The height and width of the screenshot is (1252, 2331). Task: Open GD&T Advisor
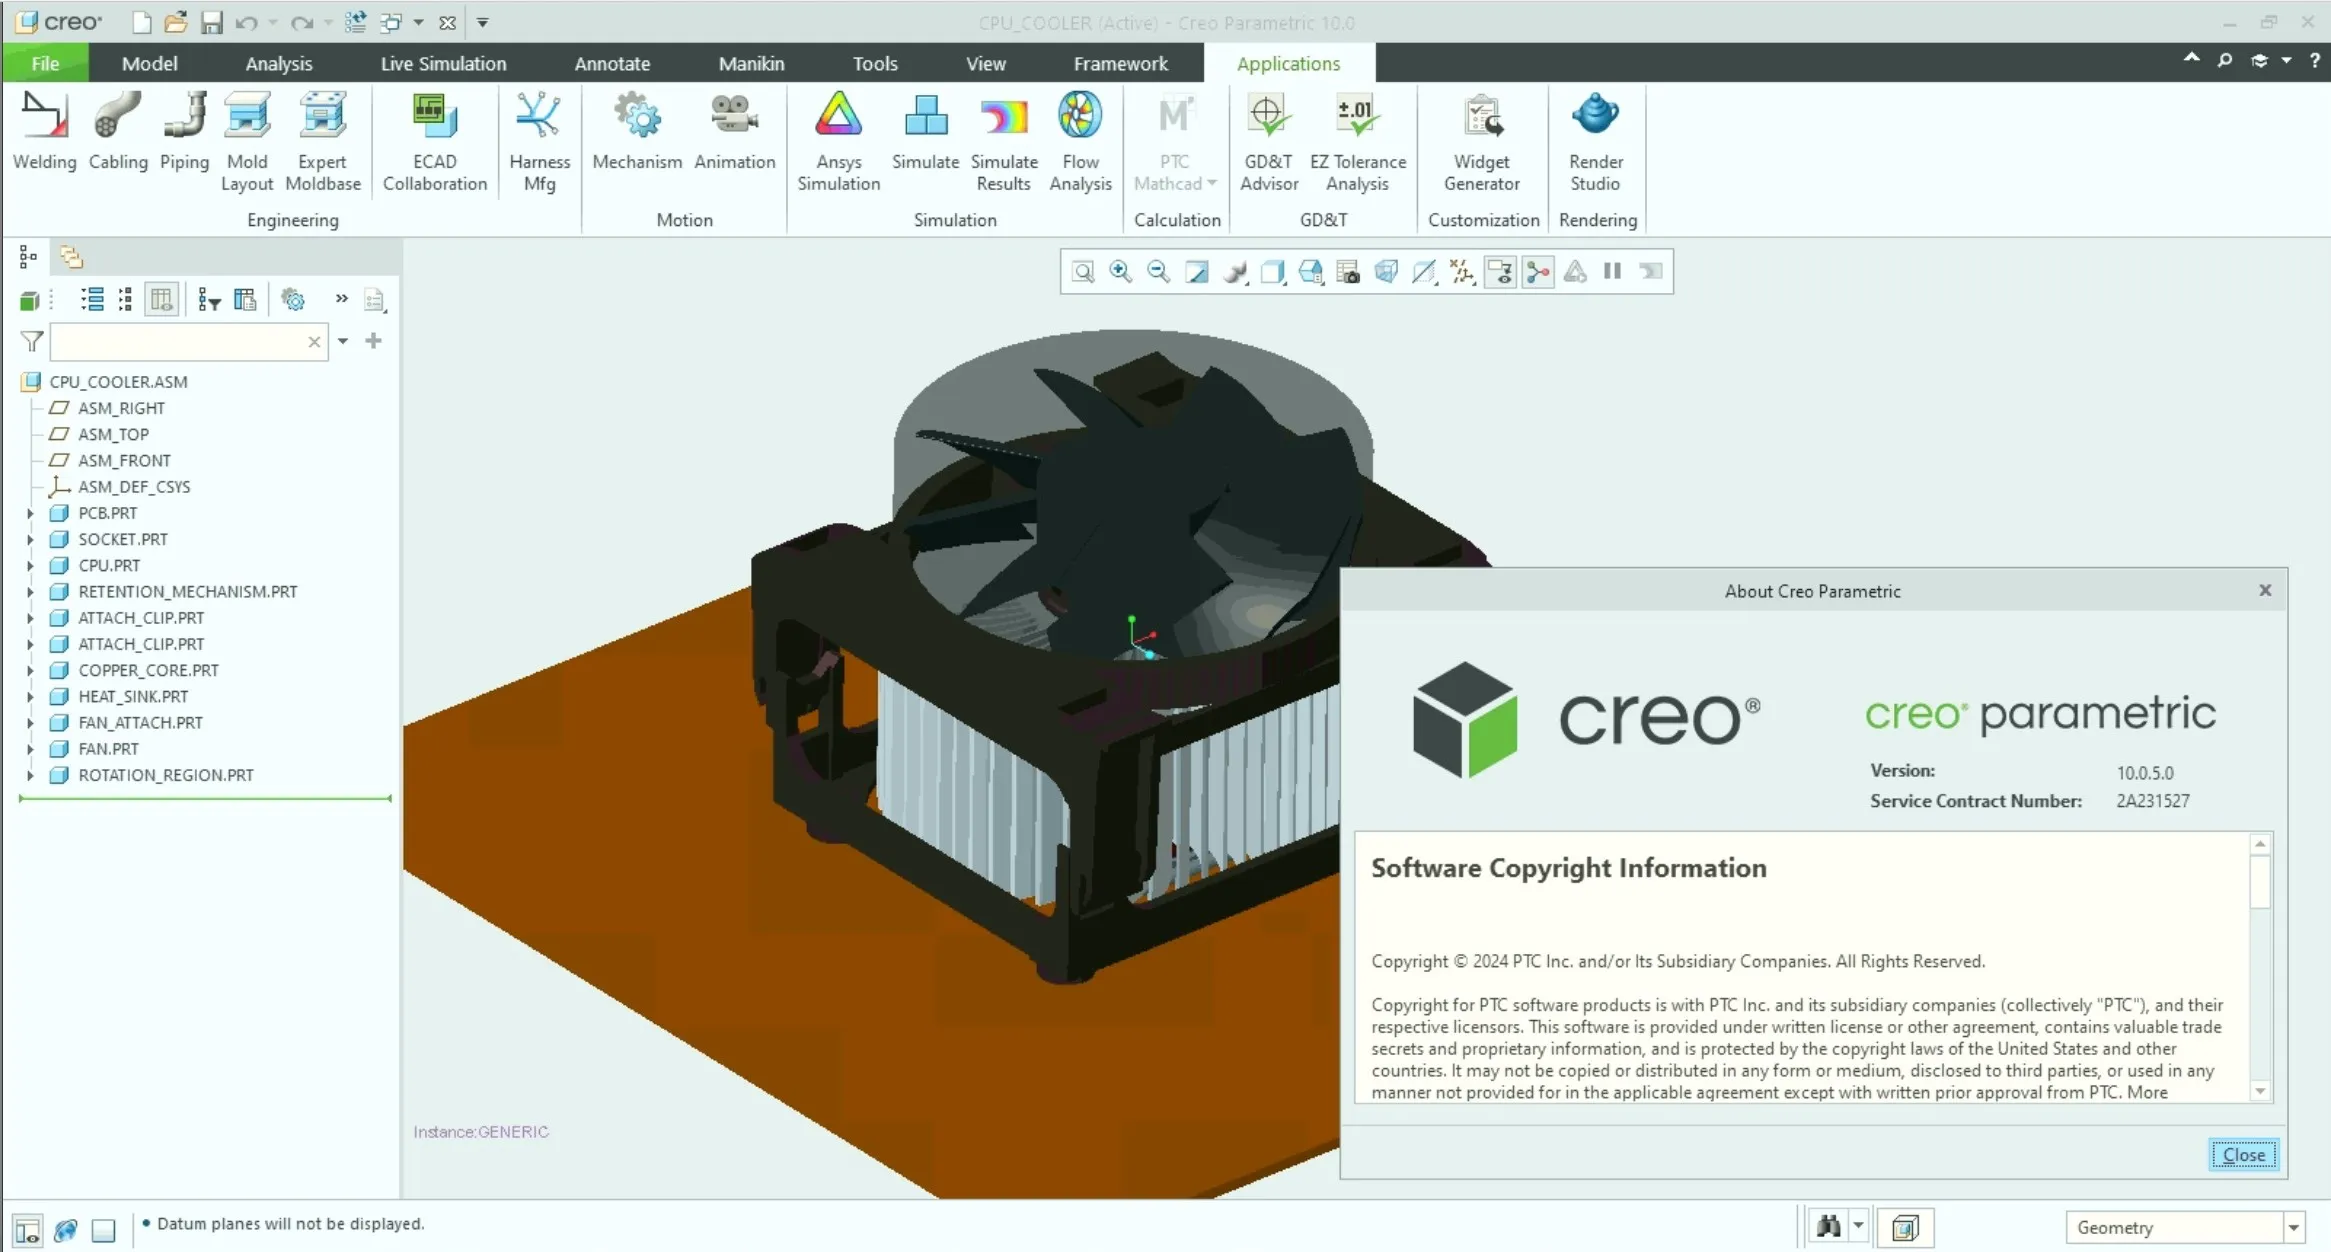point(1268,142)
